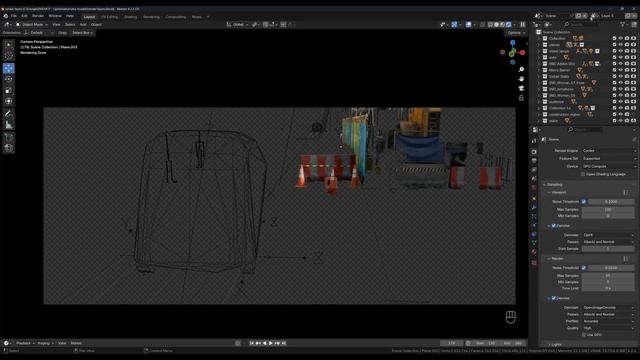Select the Select Box tool in toolbar
The image size is (640, 360).
coord(9,44)
